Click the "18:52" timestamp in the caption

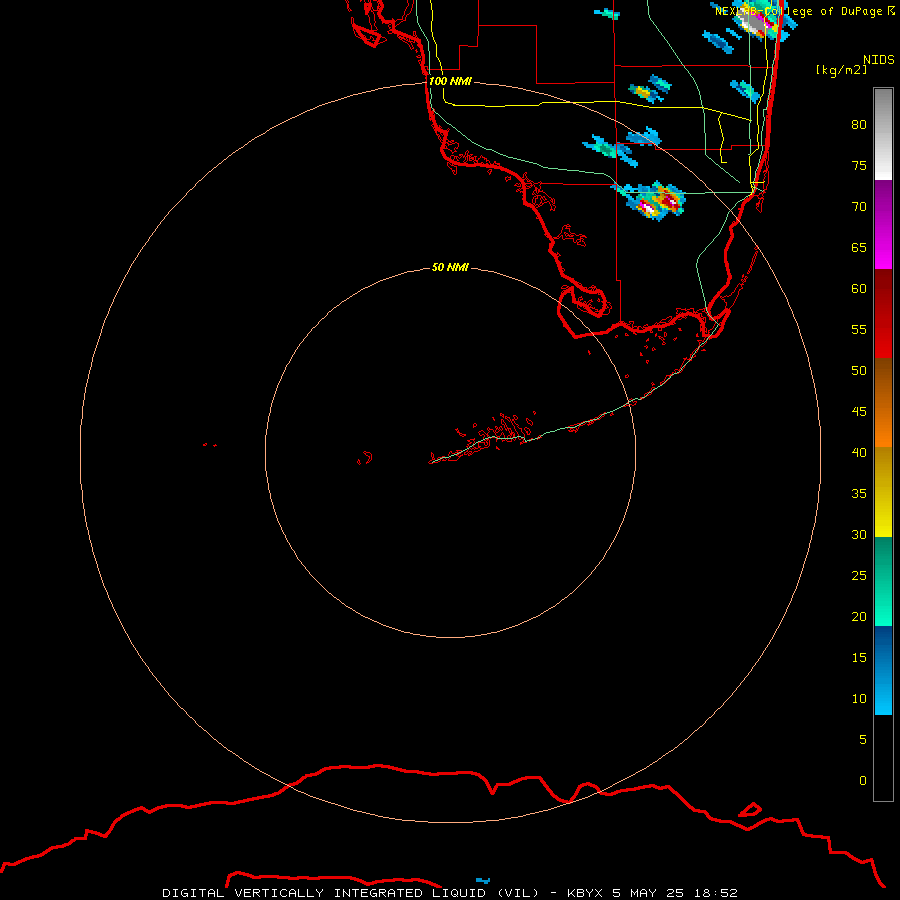point(715,893)
